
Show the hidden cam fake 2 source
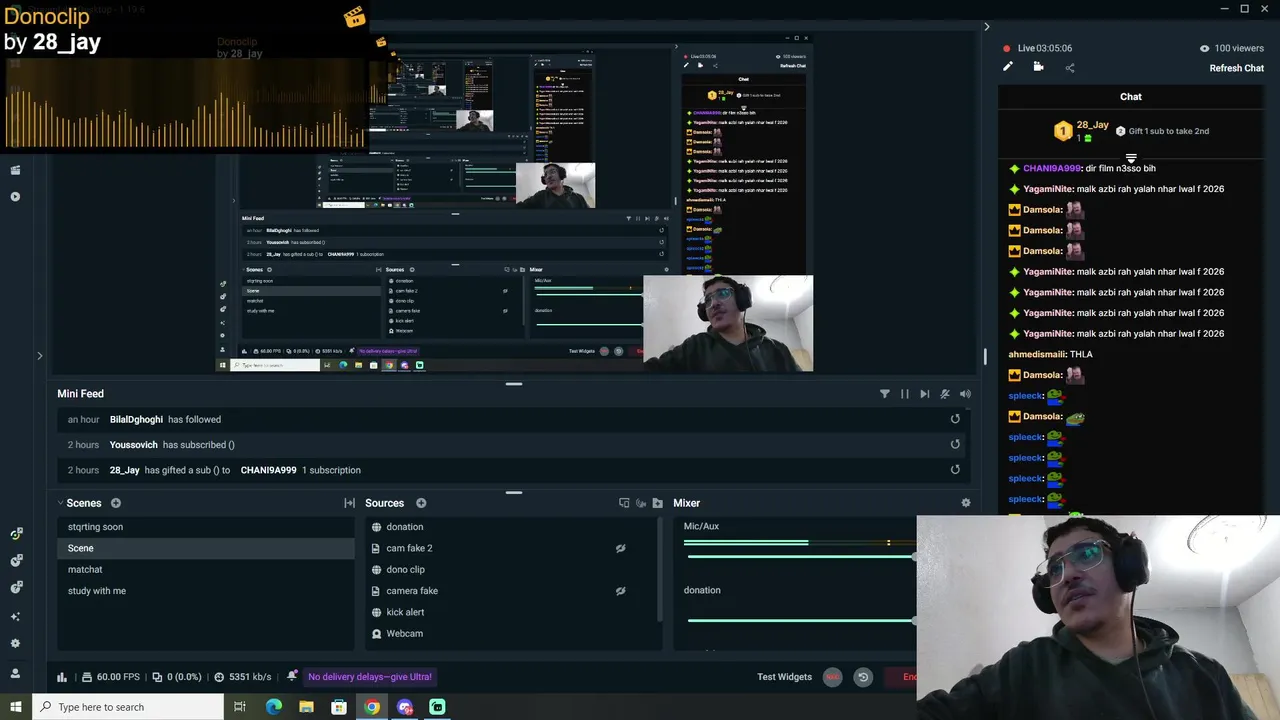(x=620, y=548)
